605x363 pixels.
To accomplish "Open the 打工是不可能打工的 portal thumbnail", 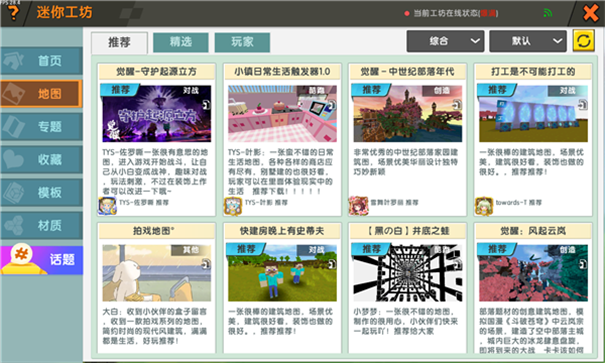I will click(x=534, y=114).
